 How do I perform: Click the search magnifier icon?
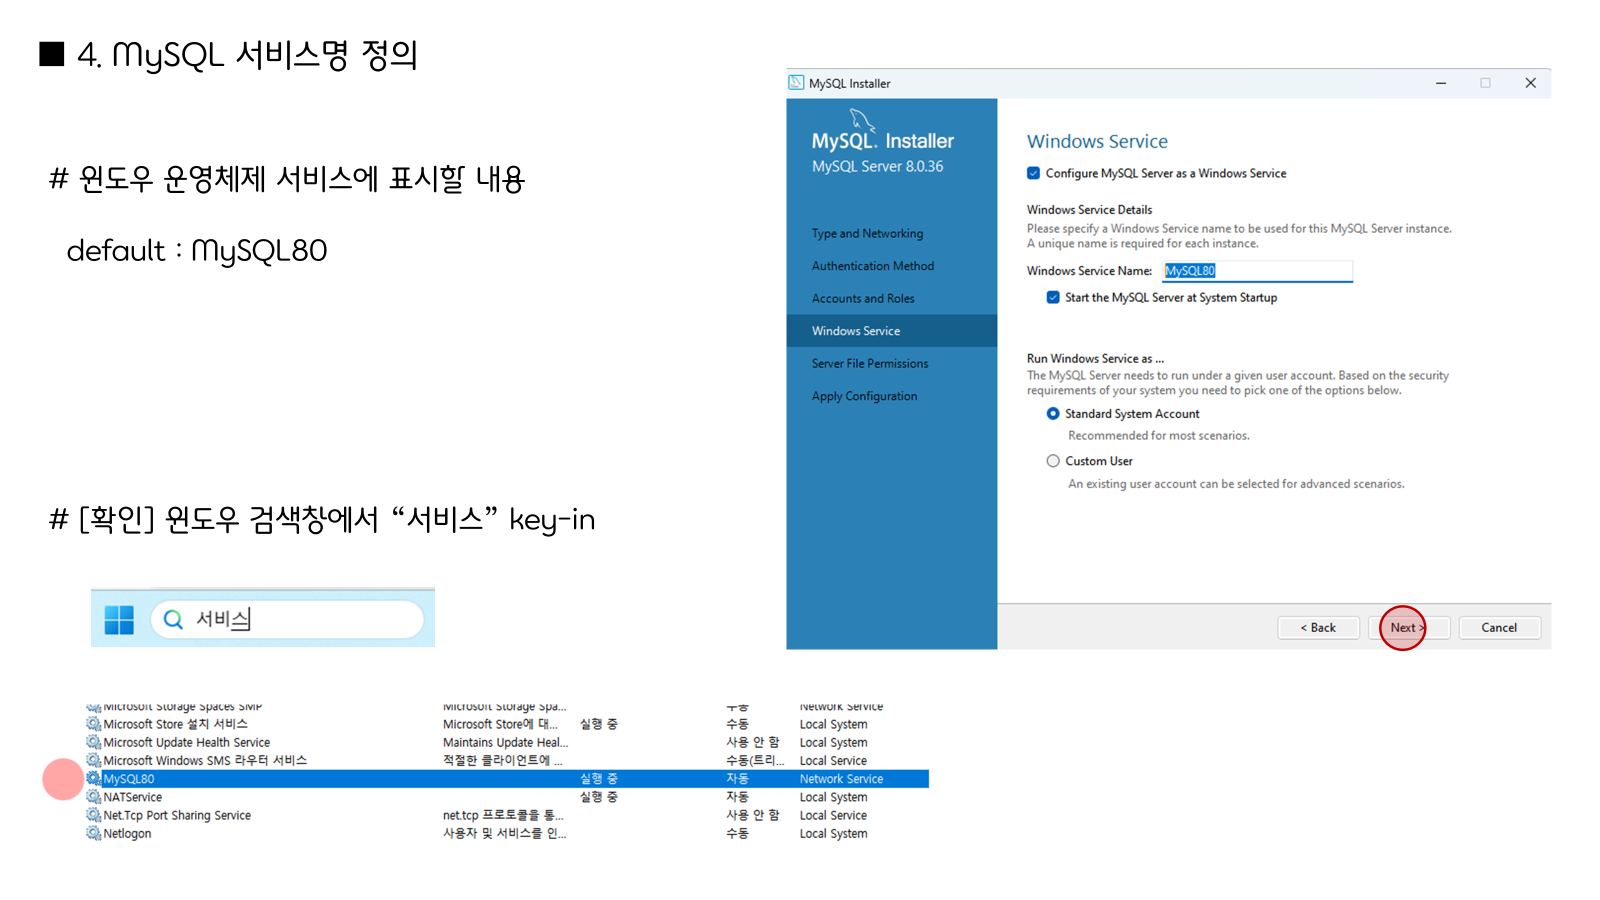click(173, 620)
